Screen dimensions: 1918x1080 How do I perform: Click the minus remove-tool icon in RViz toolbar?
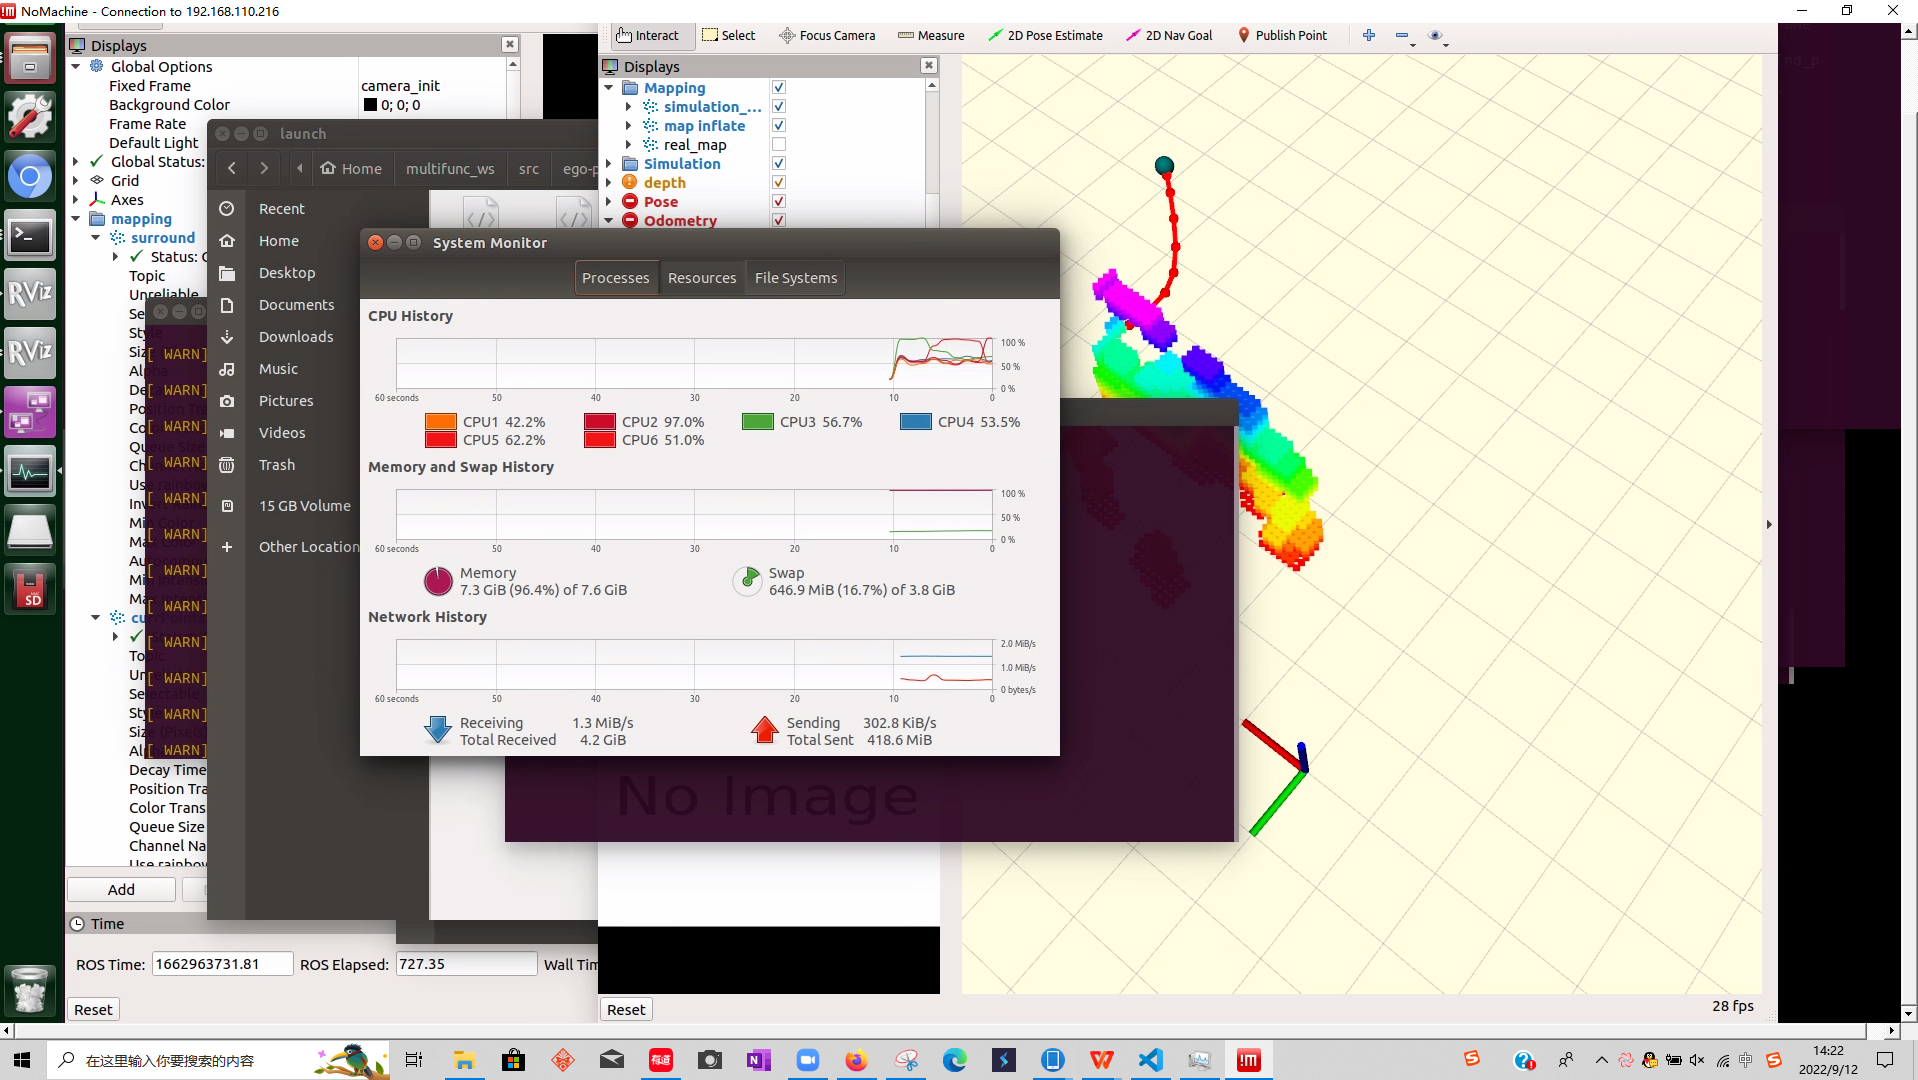(x=1402, y=35)
